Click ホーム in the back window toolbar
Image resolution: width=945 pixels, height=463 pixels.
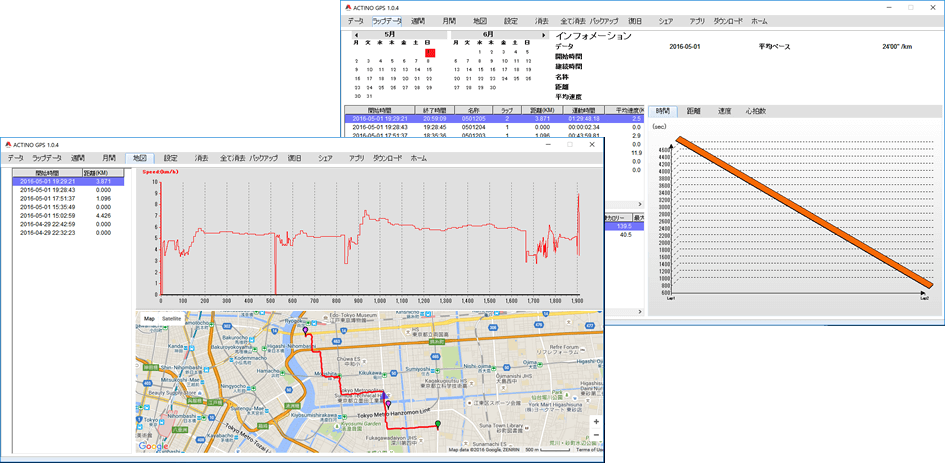pyautogui.click(x=759, y=21)
